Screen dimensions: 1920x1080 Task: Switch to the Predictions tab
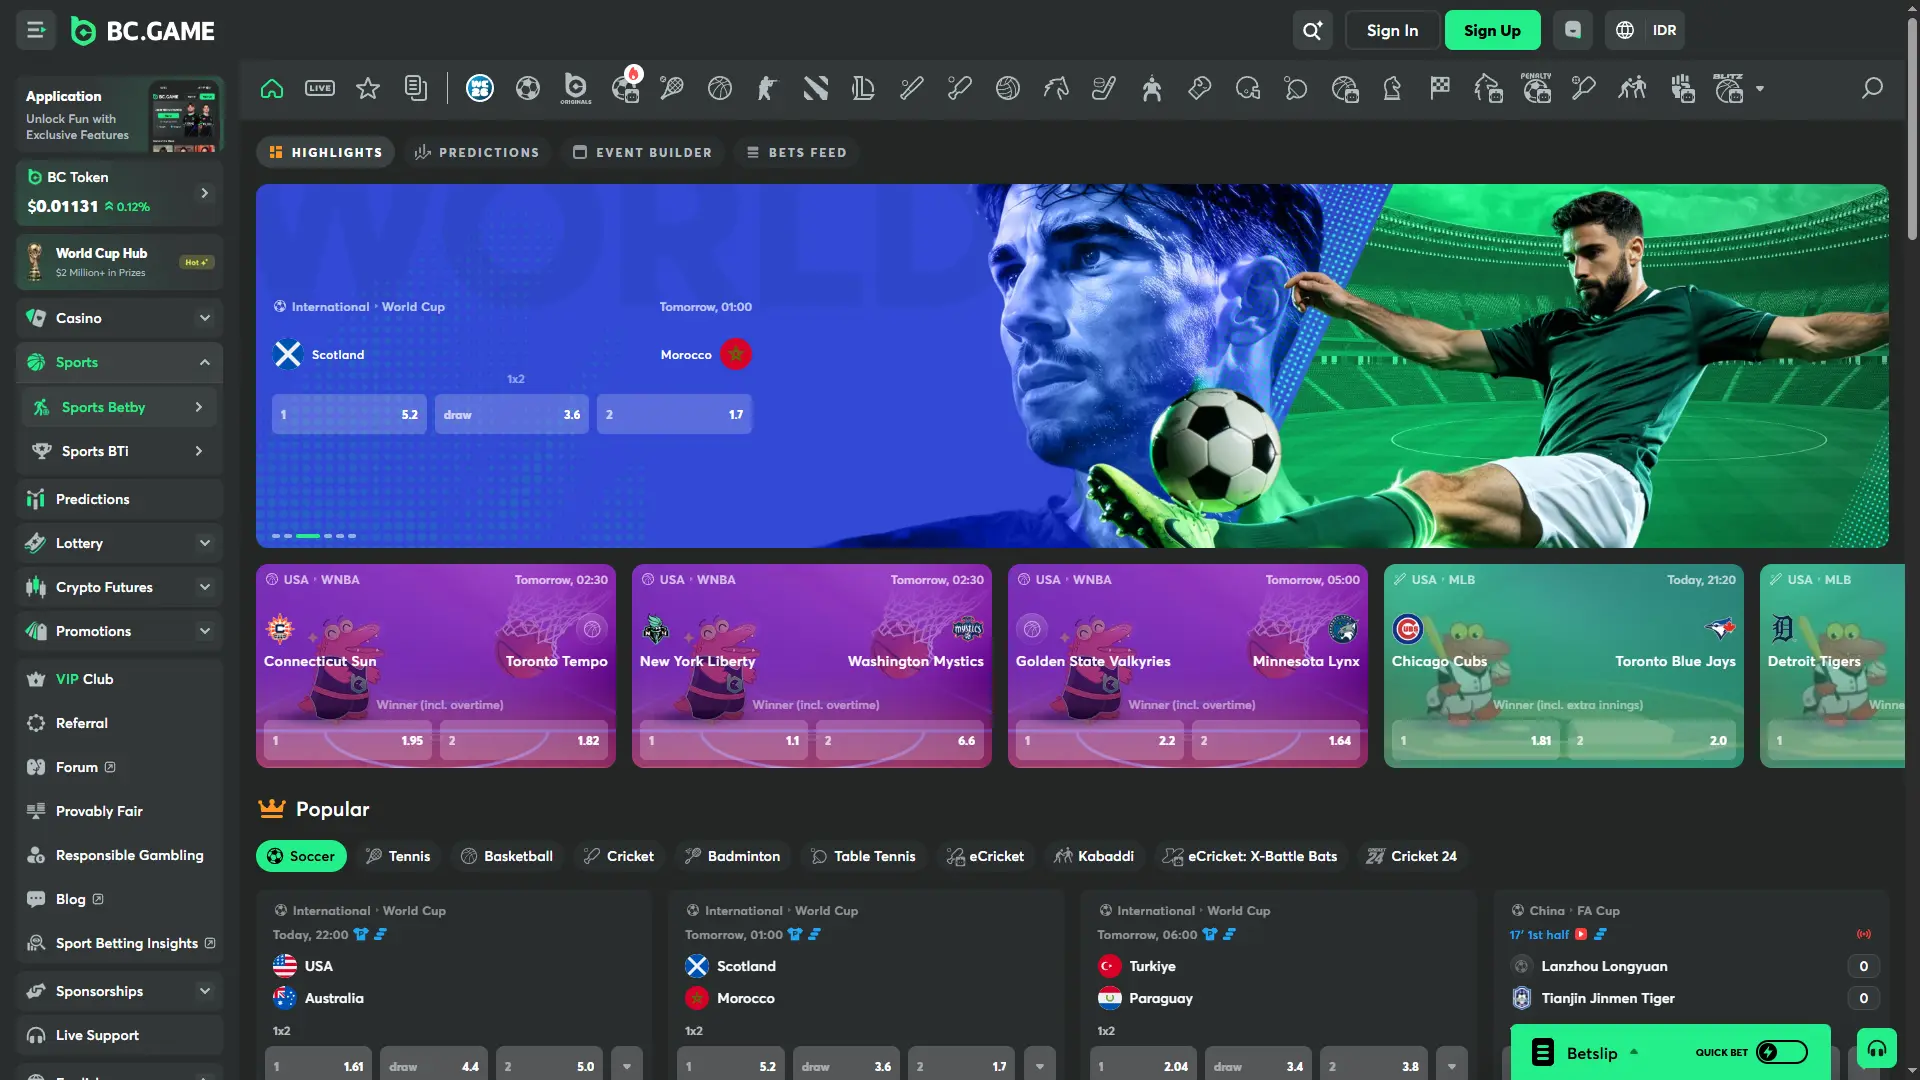click(477, 152)
